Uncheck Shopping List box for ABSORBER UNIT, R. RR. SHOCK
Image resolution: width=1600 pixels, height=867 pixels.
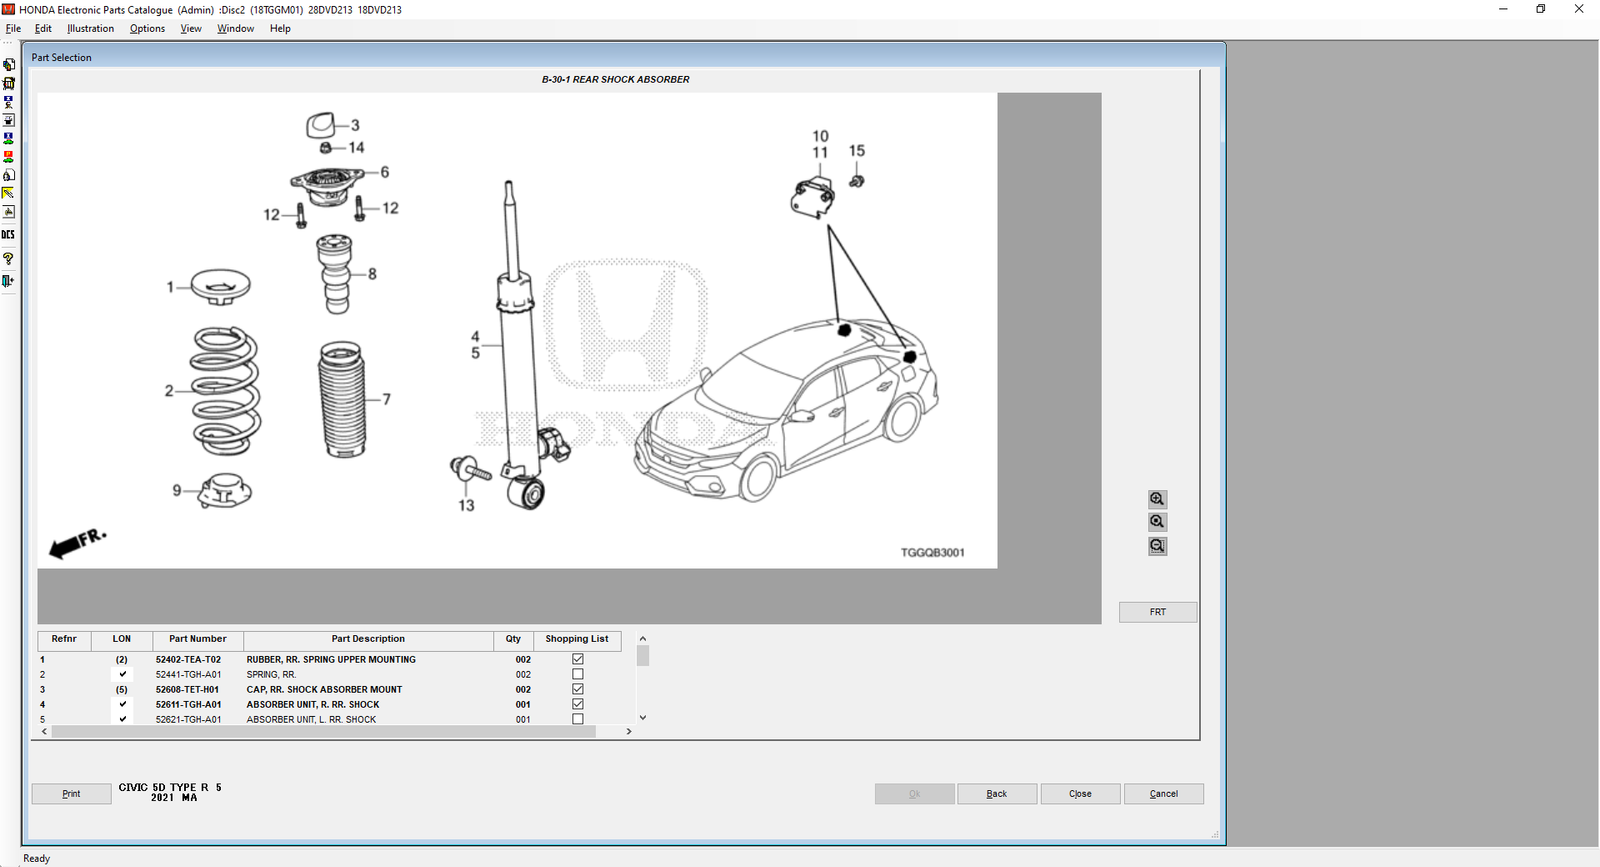tap(577, 704)
